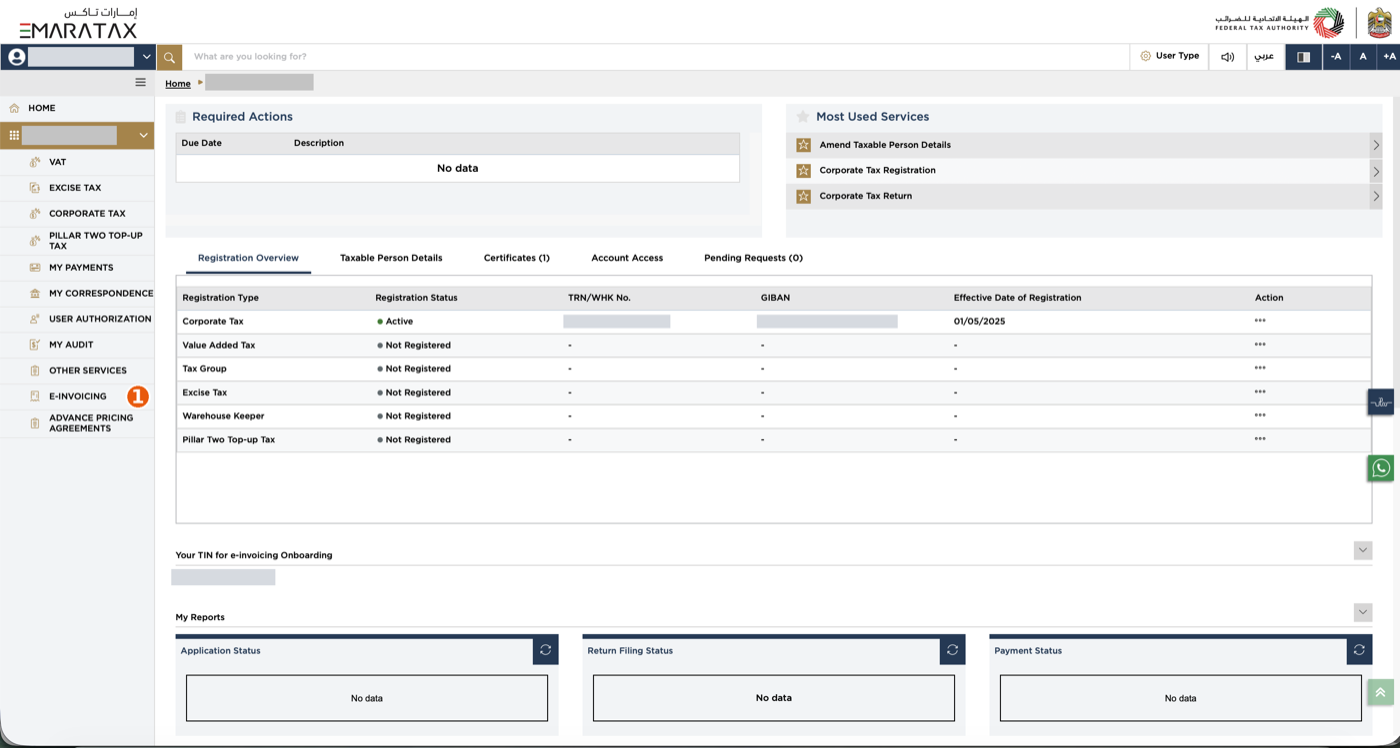This screenshot has height=748, width=1400.
Task: Open WhatsApp chat floating icon
Action: coord(1381,468)
